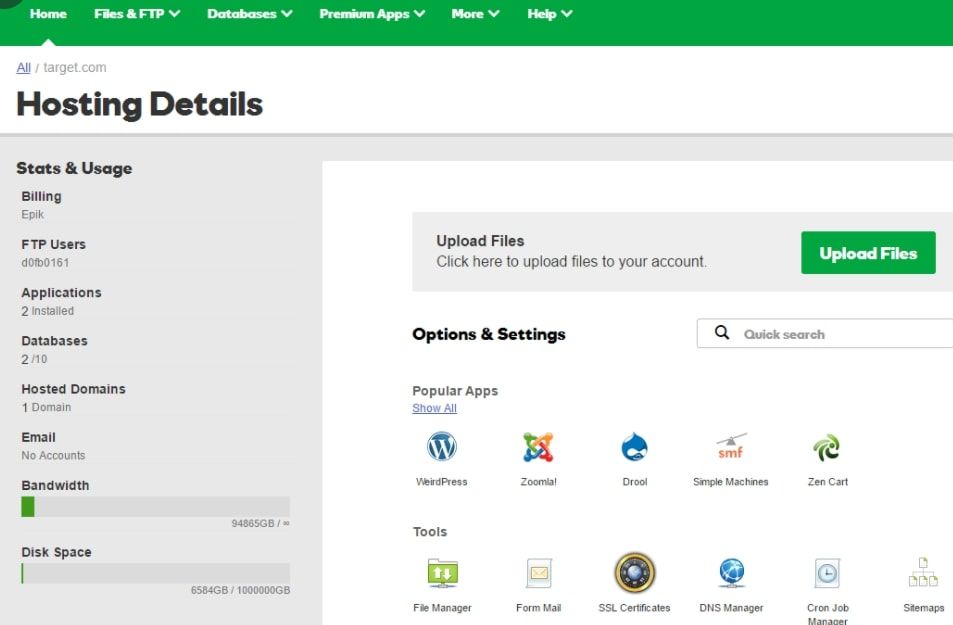This screenshot has width=953, height=625.
Task: Click the Upload Files button
Action: (x=867, y=253)
